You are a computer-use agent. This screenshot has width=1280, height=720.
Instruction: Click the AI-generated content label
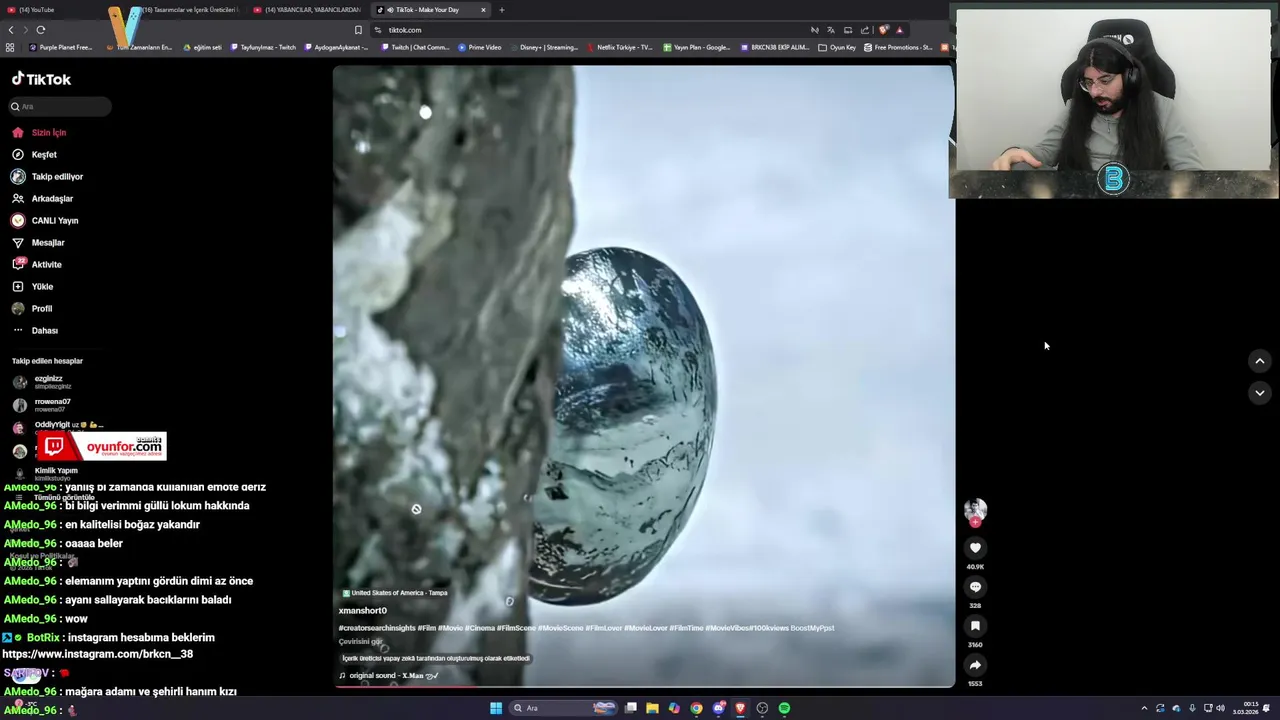(x=436, y=658)
